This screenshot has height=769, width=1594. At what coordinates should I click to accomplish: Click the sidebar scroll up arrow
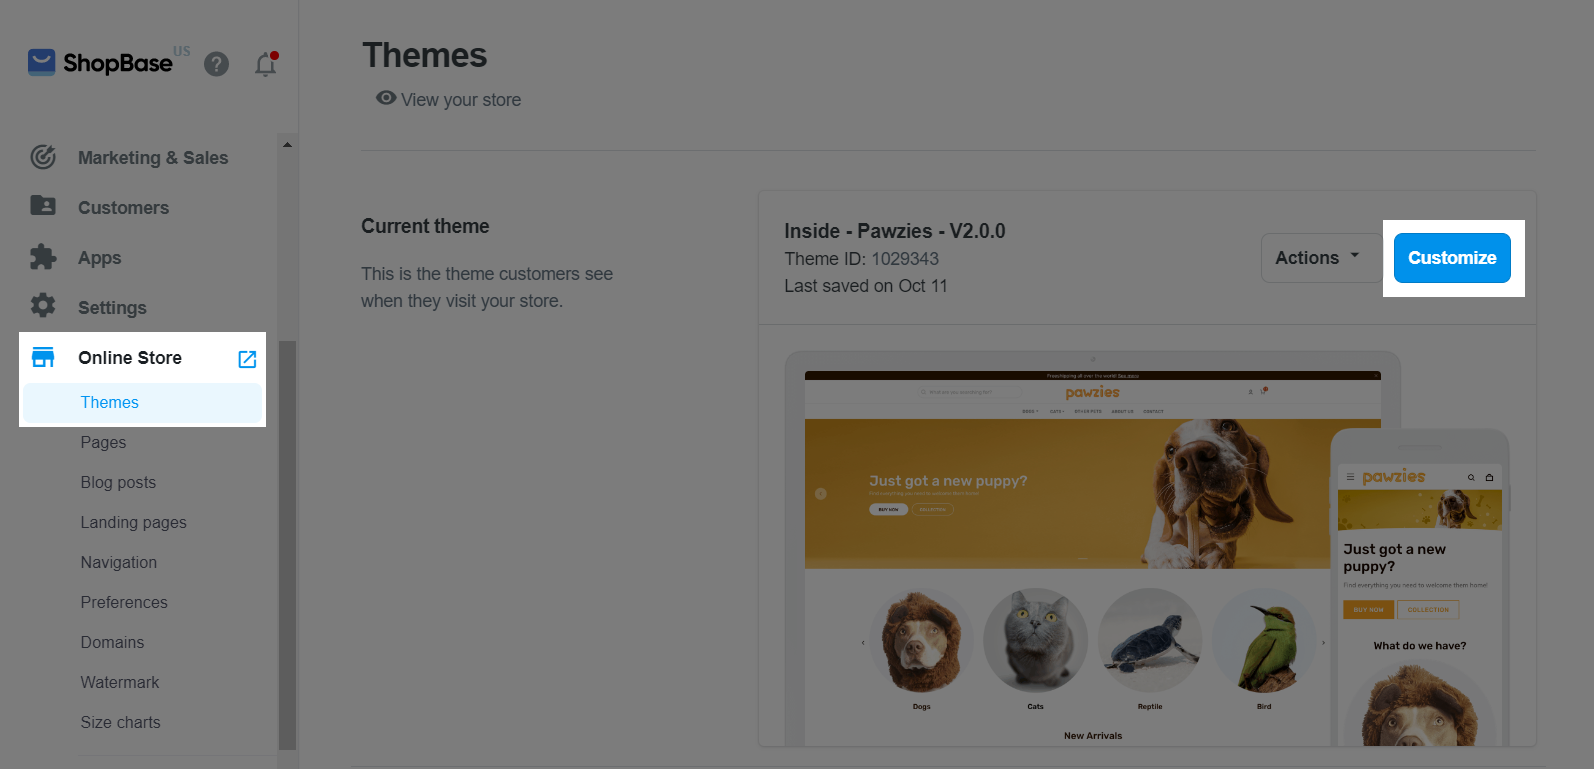pyautogui.click(x=287, y=145)
